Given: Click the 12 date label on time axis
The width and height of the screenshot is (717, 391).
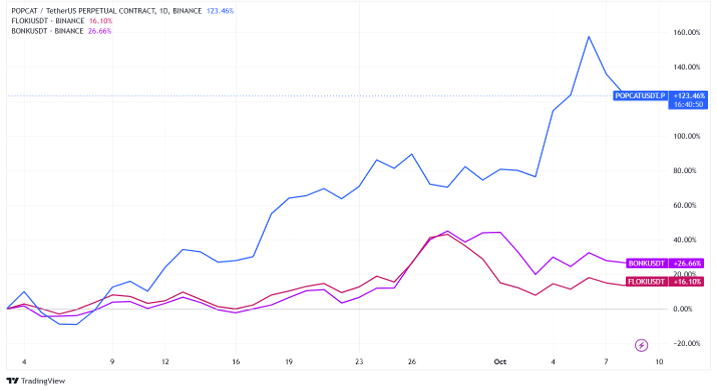Looking at the screenshot, I should click(x=165, y=362).
